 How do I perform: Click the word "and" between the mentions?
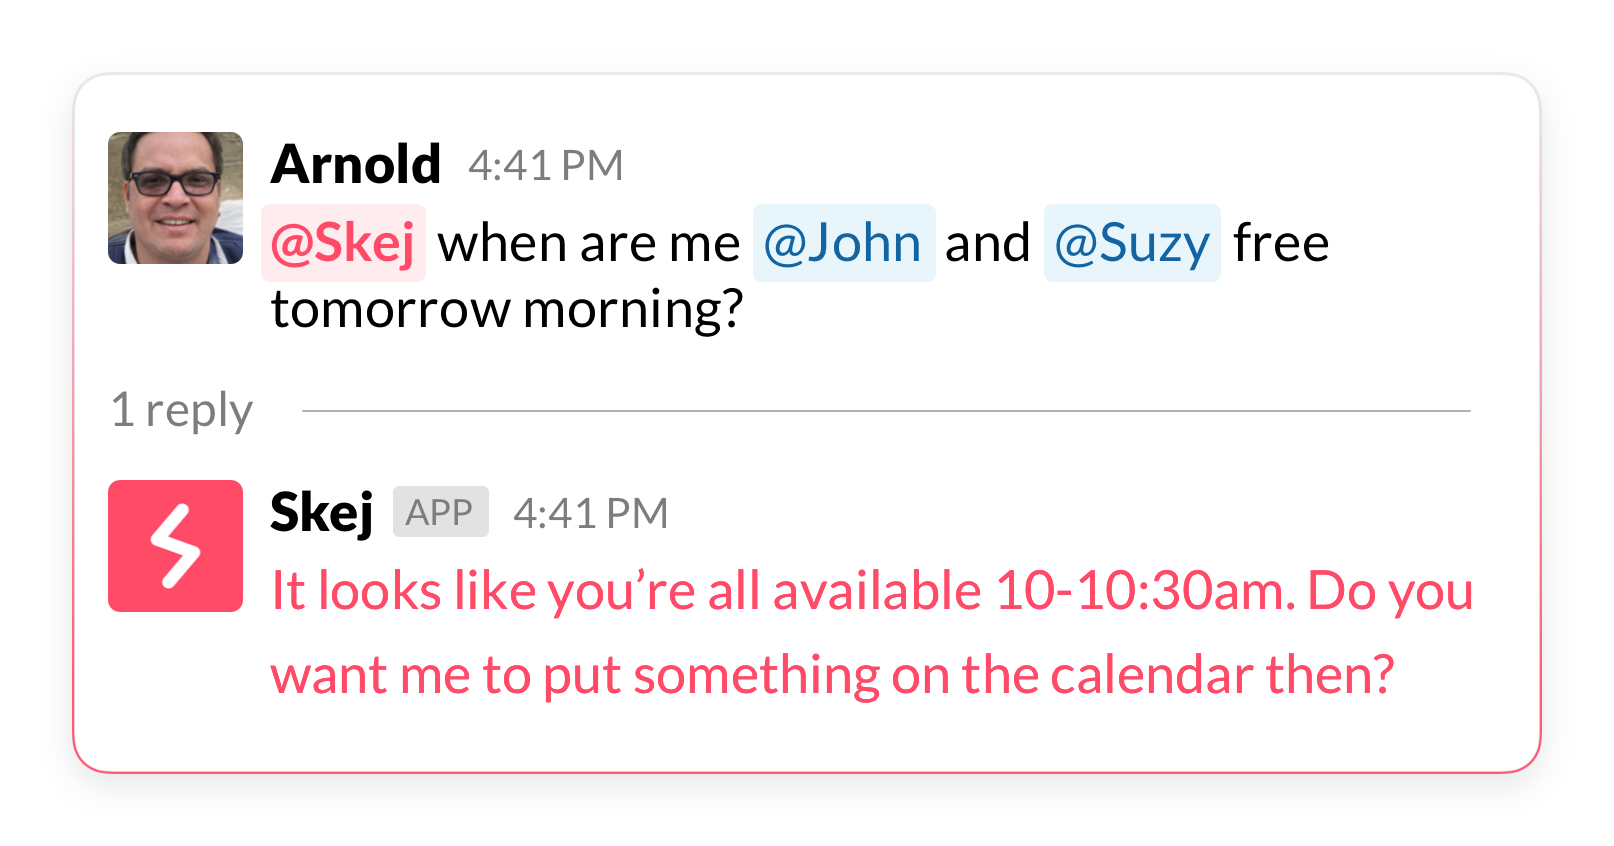click(987, 243)
